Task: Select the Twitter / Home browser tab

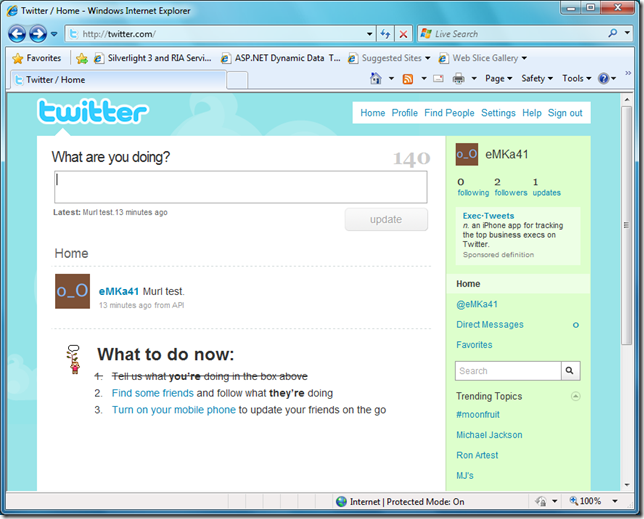Action: 118,80
